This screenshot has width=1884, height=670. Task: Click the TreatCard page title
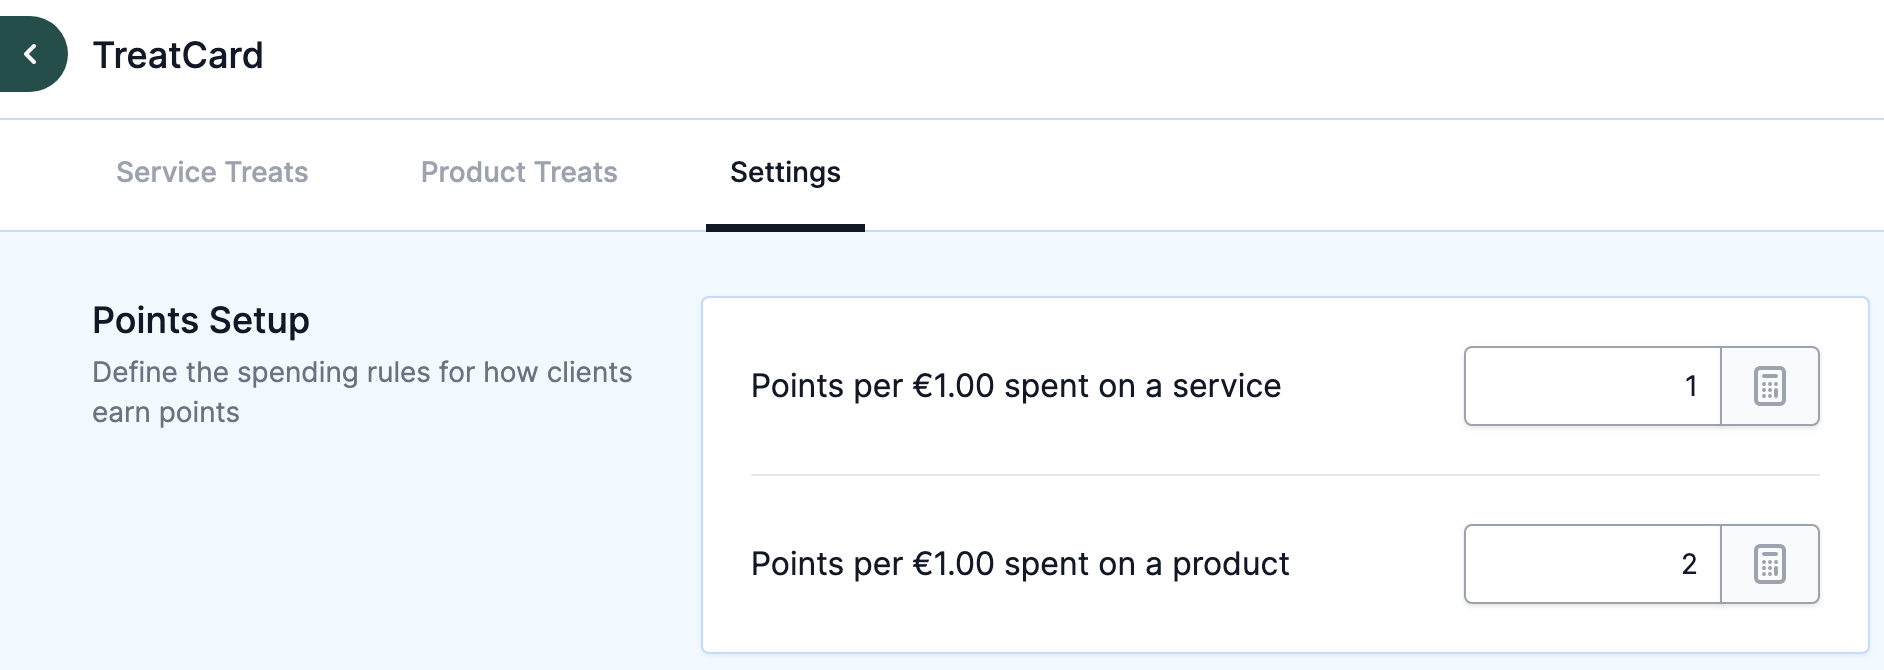coord(178,55)
